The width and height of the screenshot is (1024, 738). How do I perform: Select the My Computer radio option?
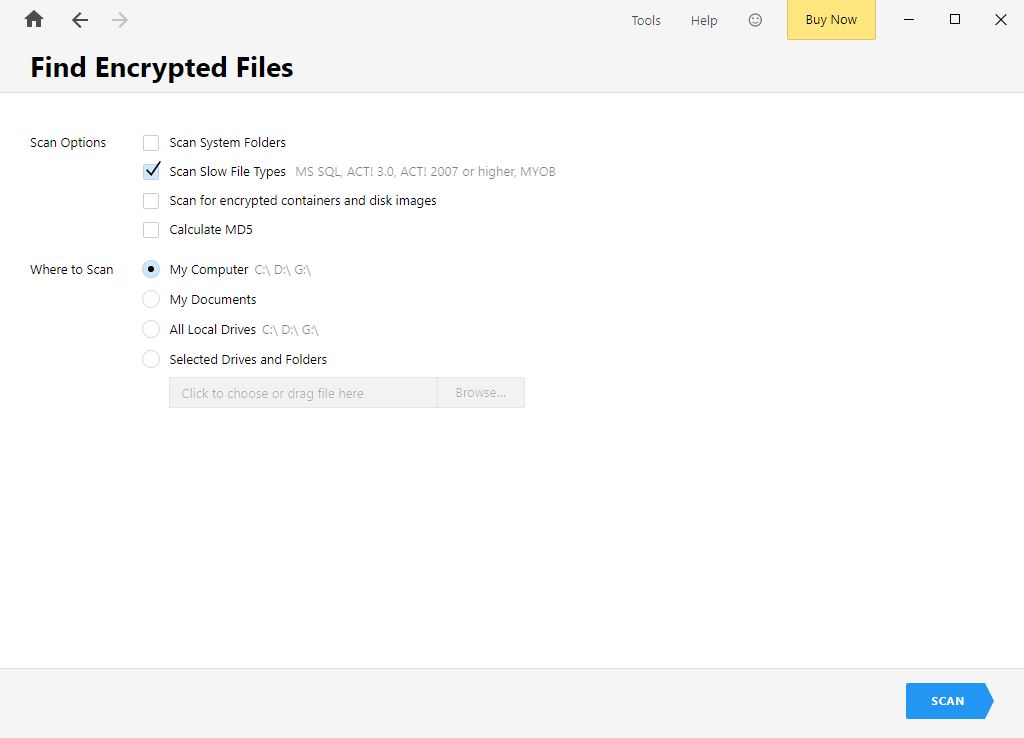151,269
